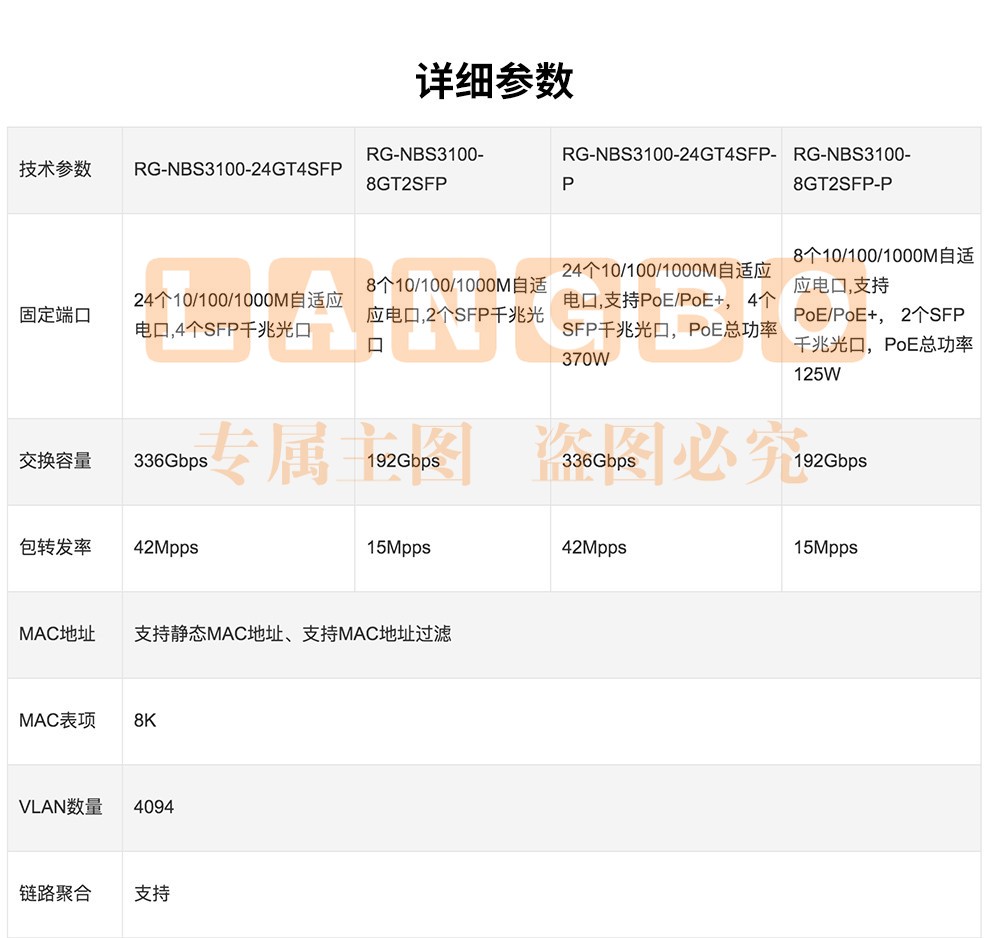Select the 包转发率 row label
Viewport: 990px width, 938px height.
coord(55,547)
